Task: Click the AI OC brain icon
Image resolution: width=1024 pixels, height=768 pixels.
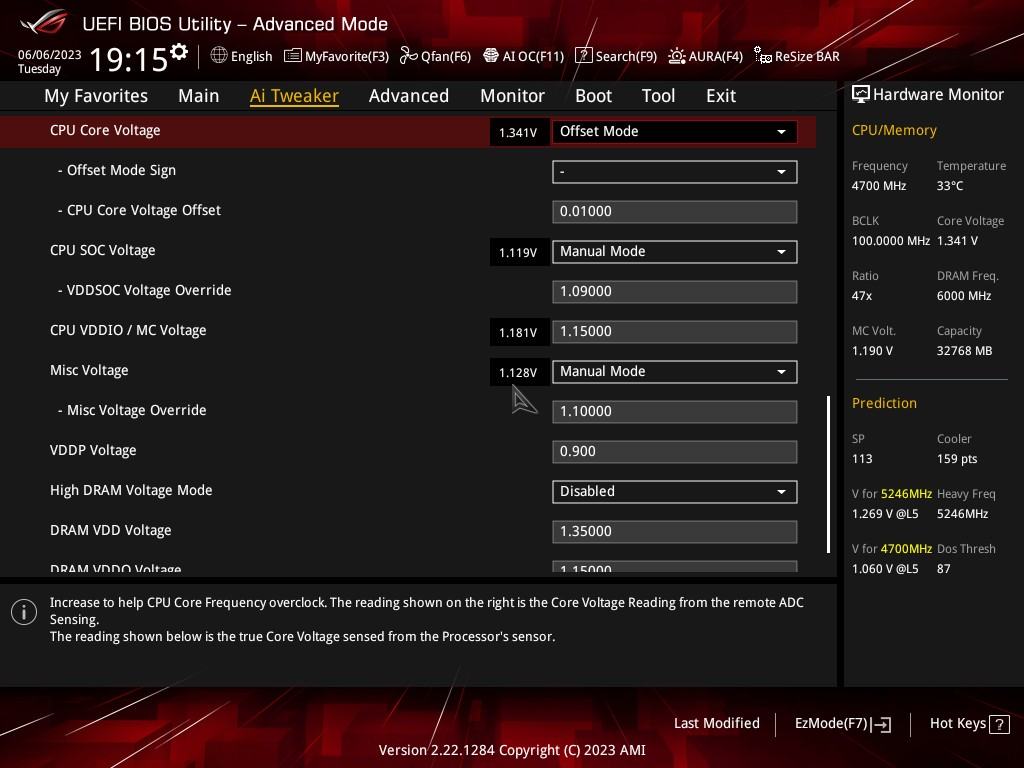Action: [490, 56]
